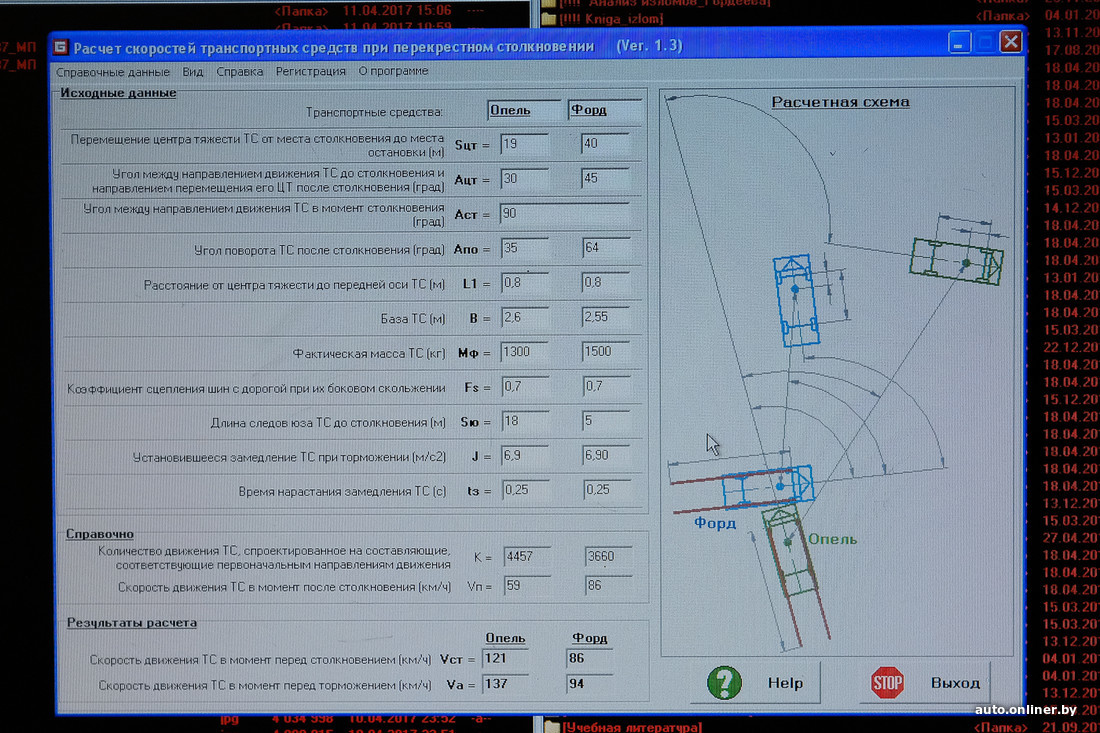Screen dimensions: 1100x733
Task: Open the Справочные данные menu
Action: pyautogui.click(x=113, y=72)
